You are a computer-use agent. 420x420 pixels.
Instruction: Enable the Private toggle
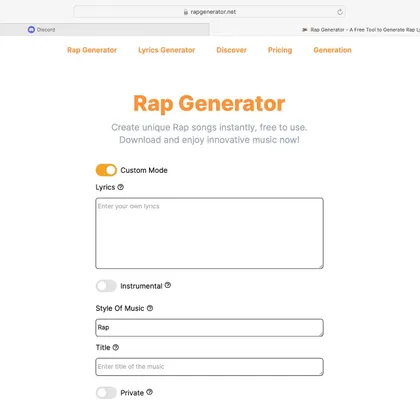coord(106,393)
